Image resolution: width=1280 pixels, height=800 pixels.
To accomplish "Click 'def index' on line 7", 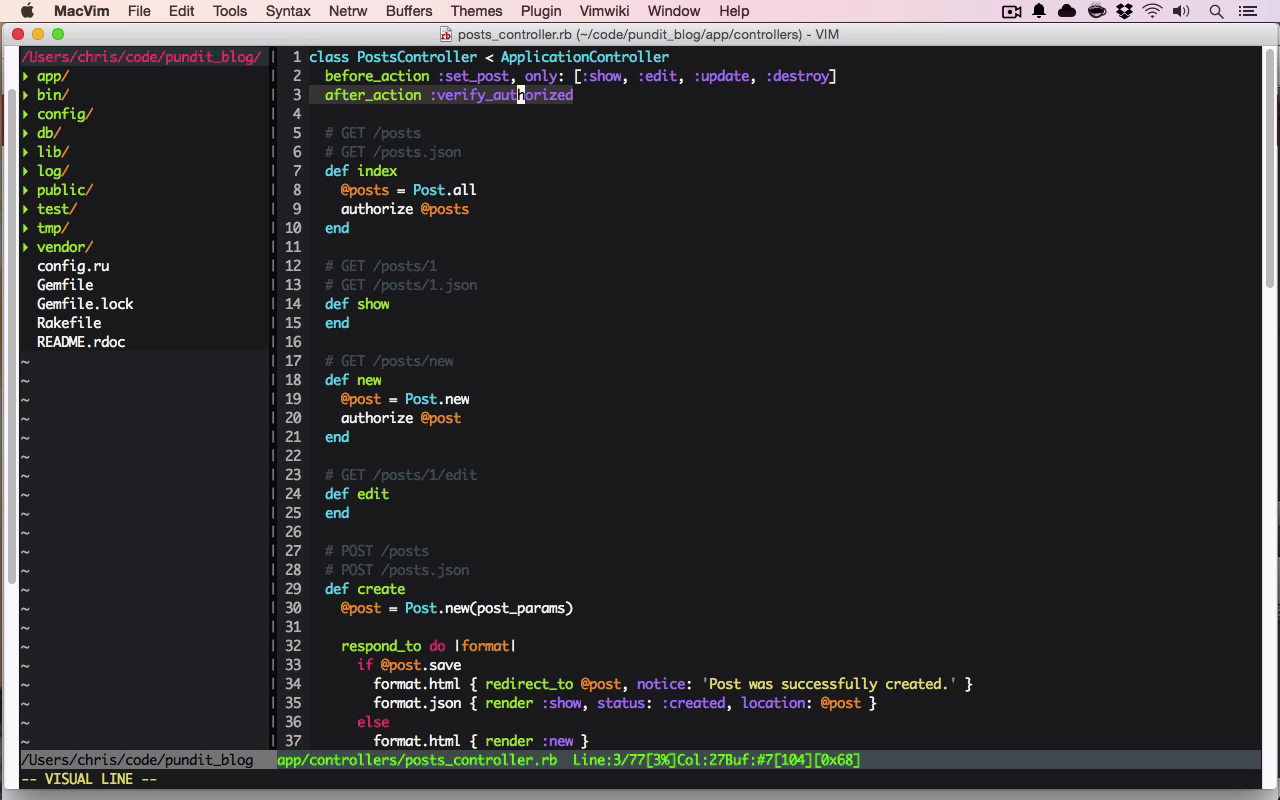I will 361,171.
